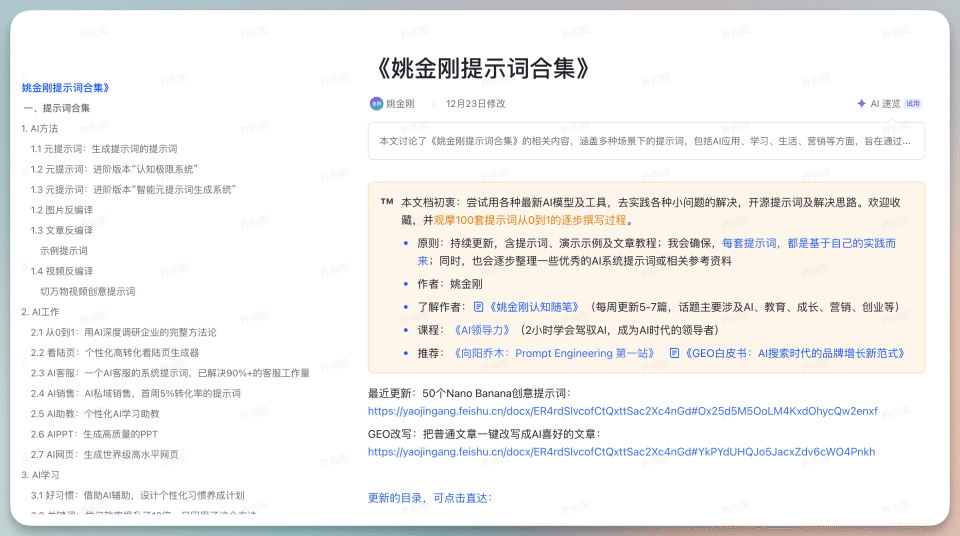Viewport: 960px width, 536px height.
Task: Jump to 1.2 图片反编译 outline entry
Action: (62, 210)
